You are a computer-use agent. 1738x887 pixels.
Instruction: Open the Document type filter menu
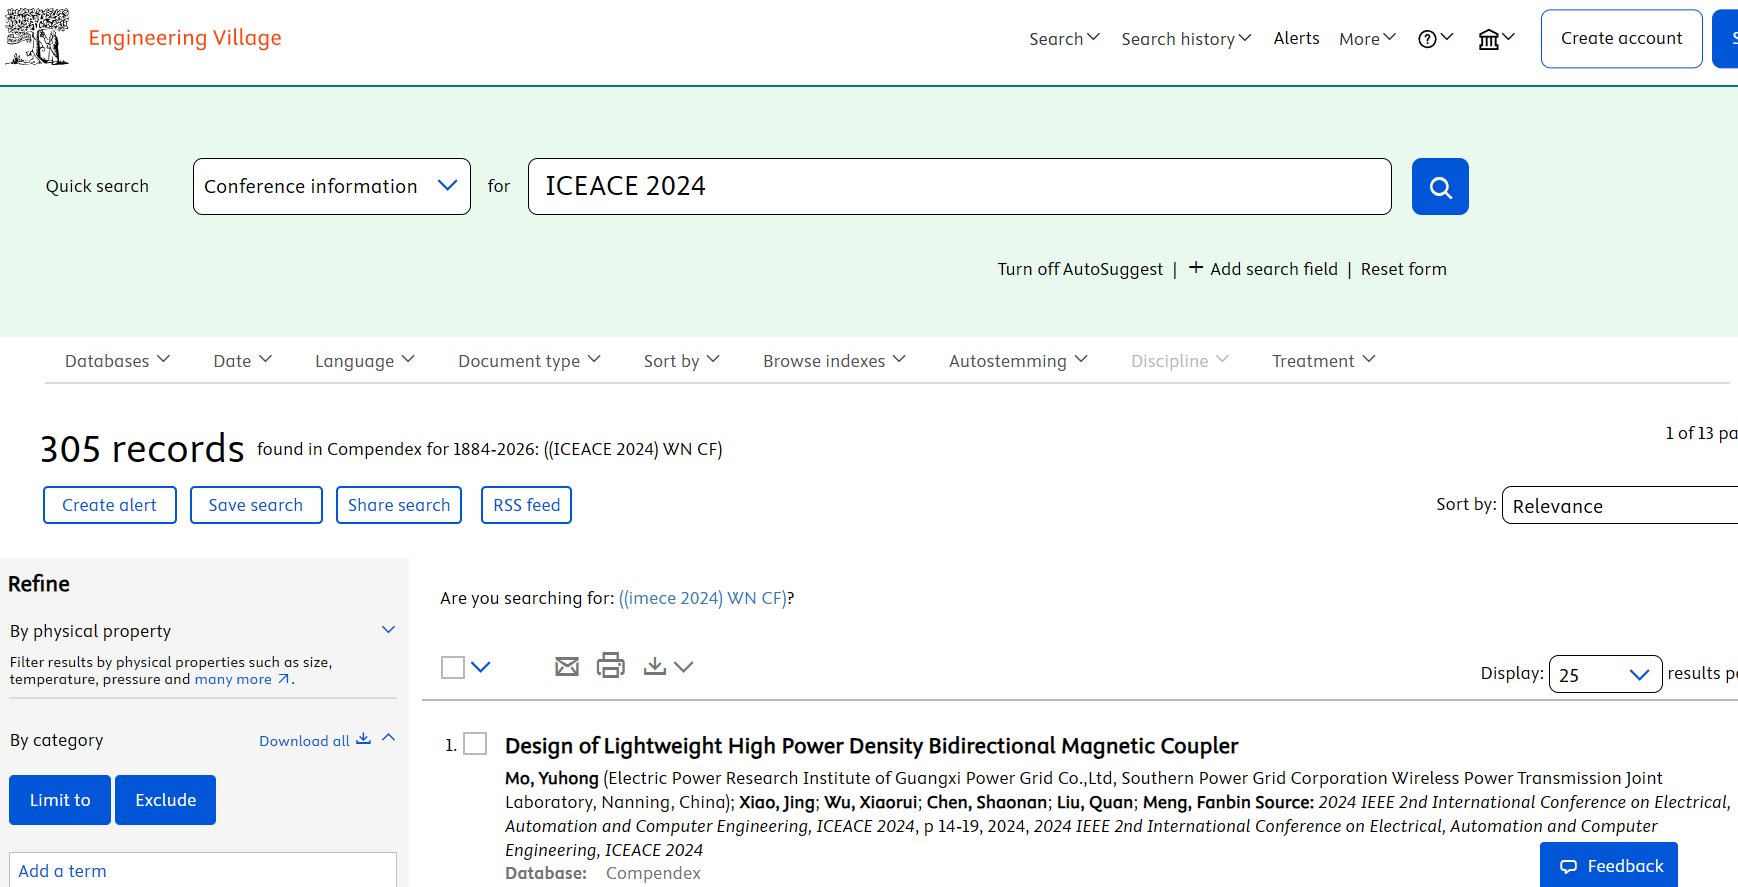tap(530, 360)
